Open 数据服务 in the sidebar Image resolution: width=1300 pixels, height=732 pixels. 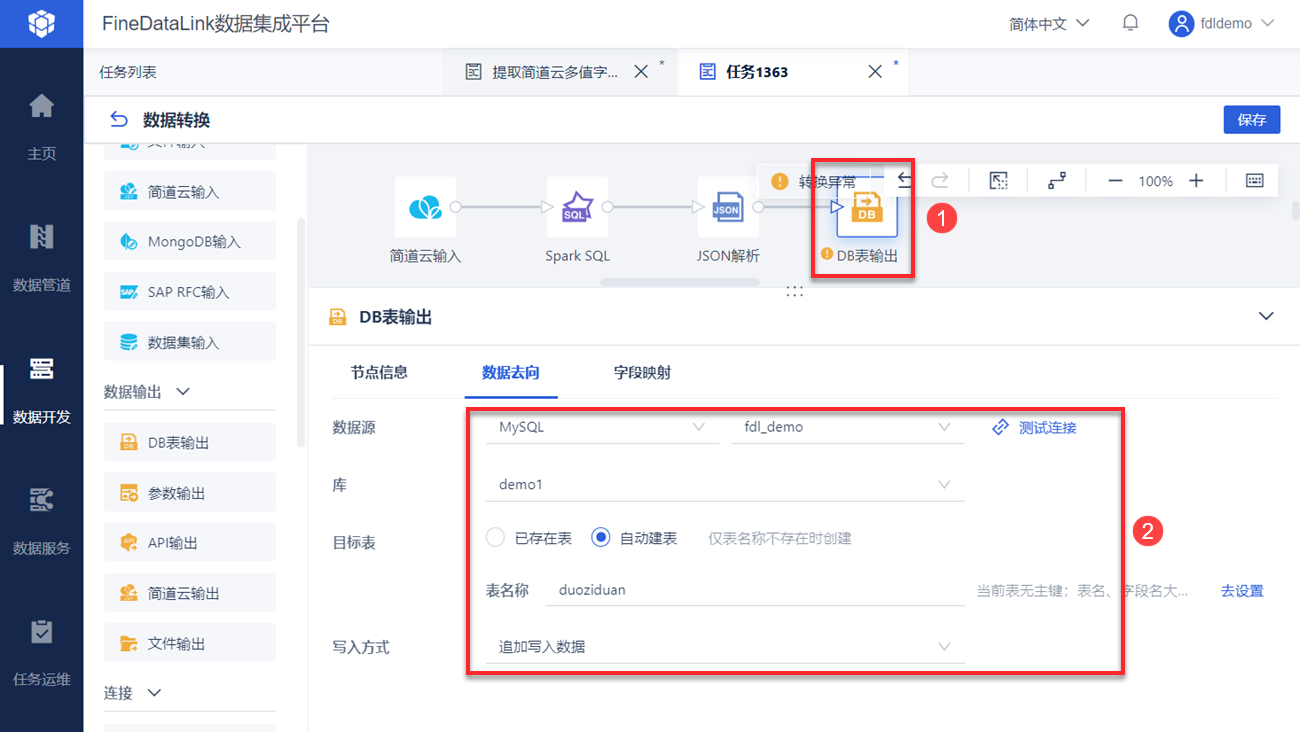41,520
